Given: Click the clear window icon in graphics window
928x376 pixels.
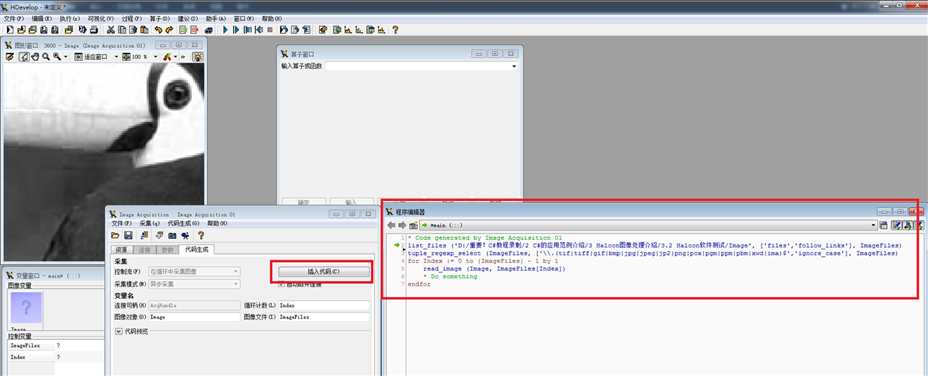Looking at the screenshot, I should [9, 57].
